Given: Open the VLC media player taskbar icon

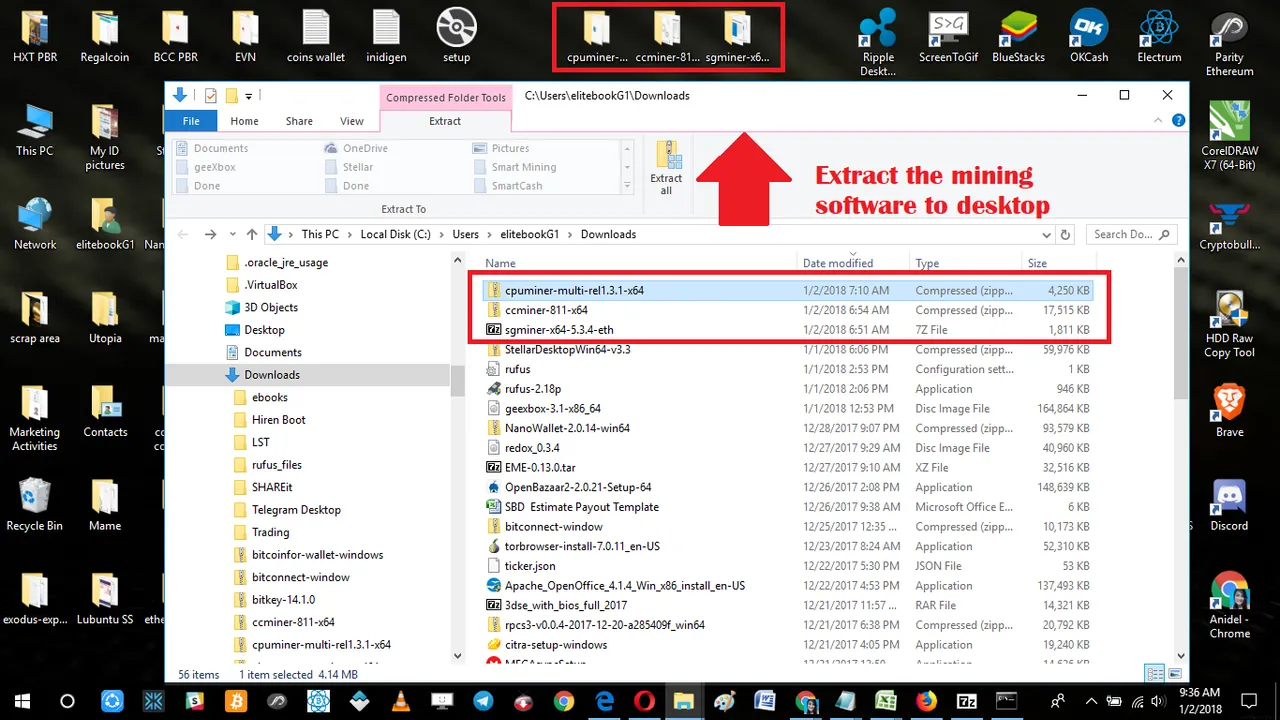Looking at the screenshot, I should point(401,701).
